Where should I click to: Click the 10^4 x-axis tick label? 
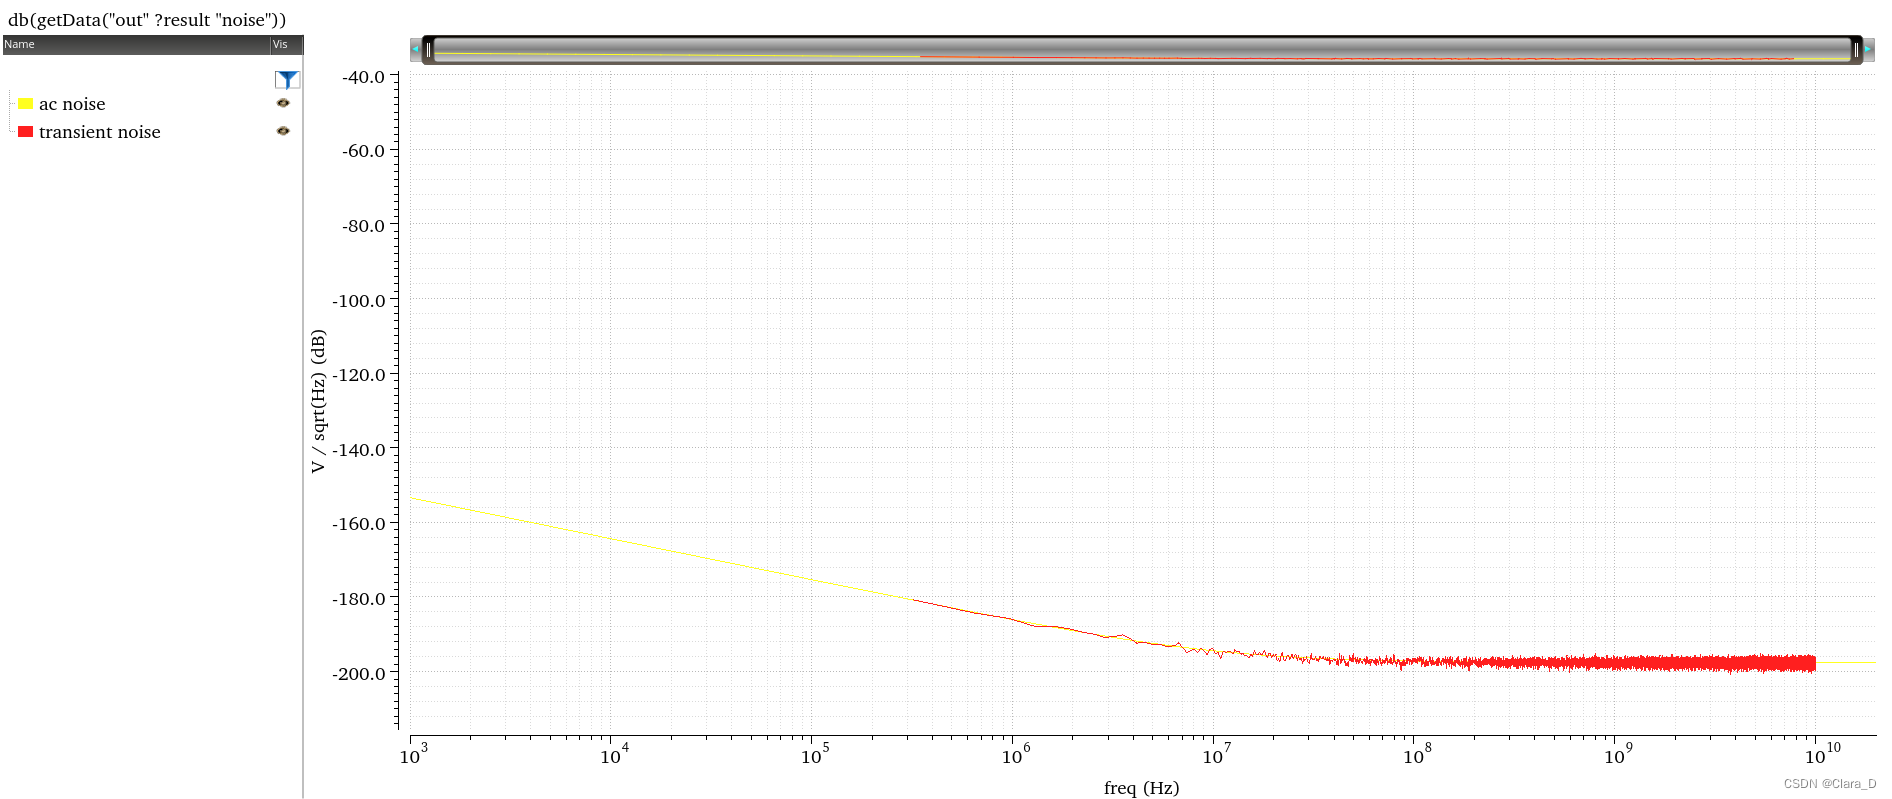pyautogui.click(x=615, y=755)
